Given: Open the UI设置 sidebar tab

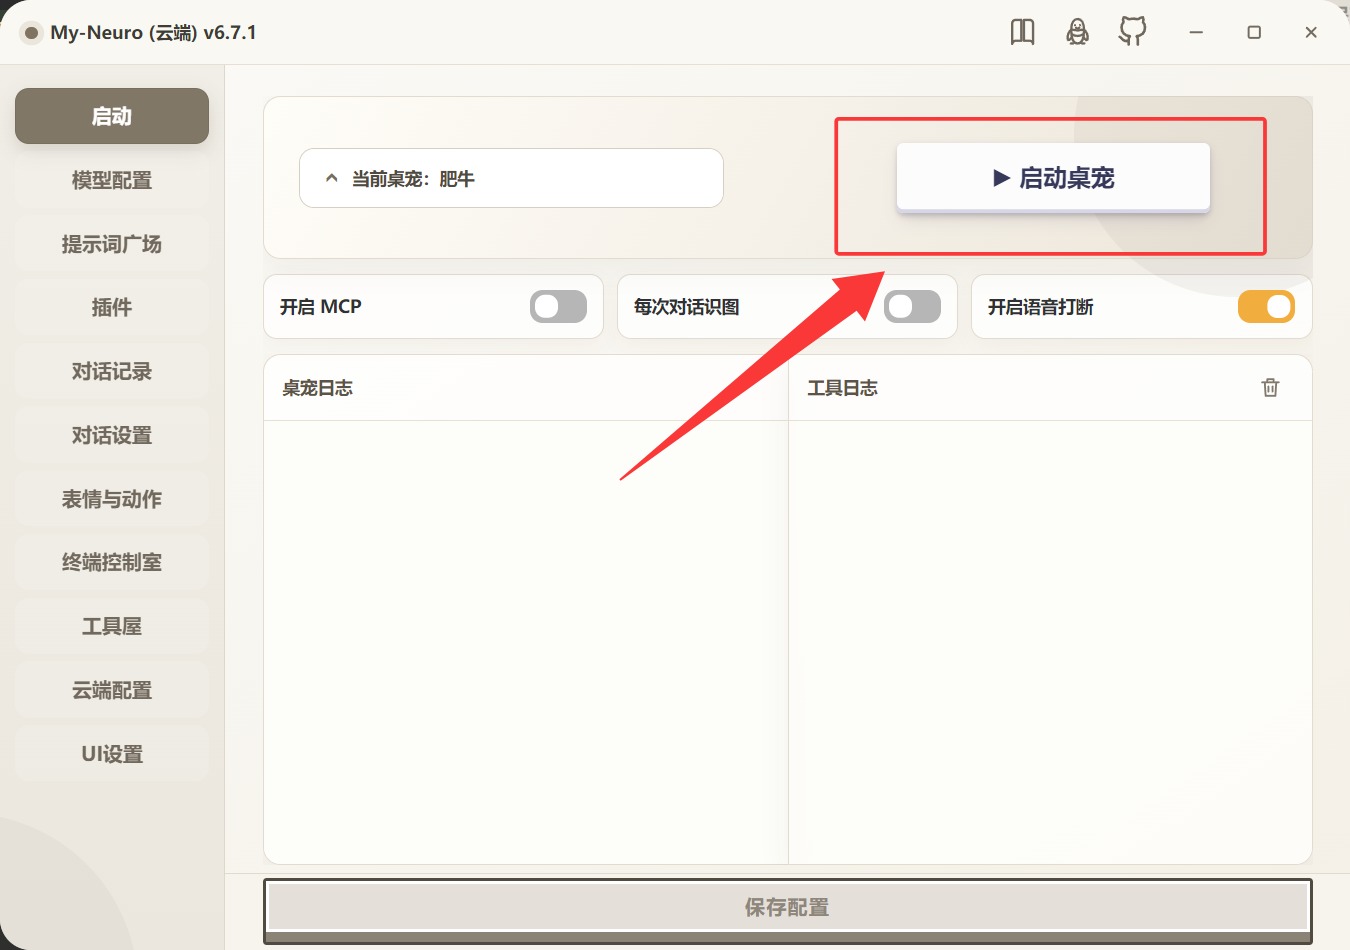Looking at the screenshot, I should (112, 754).
